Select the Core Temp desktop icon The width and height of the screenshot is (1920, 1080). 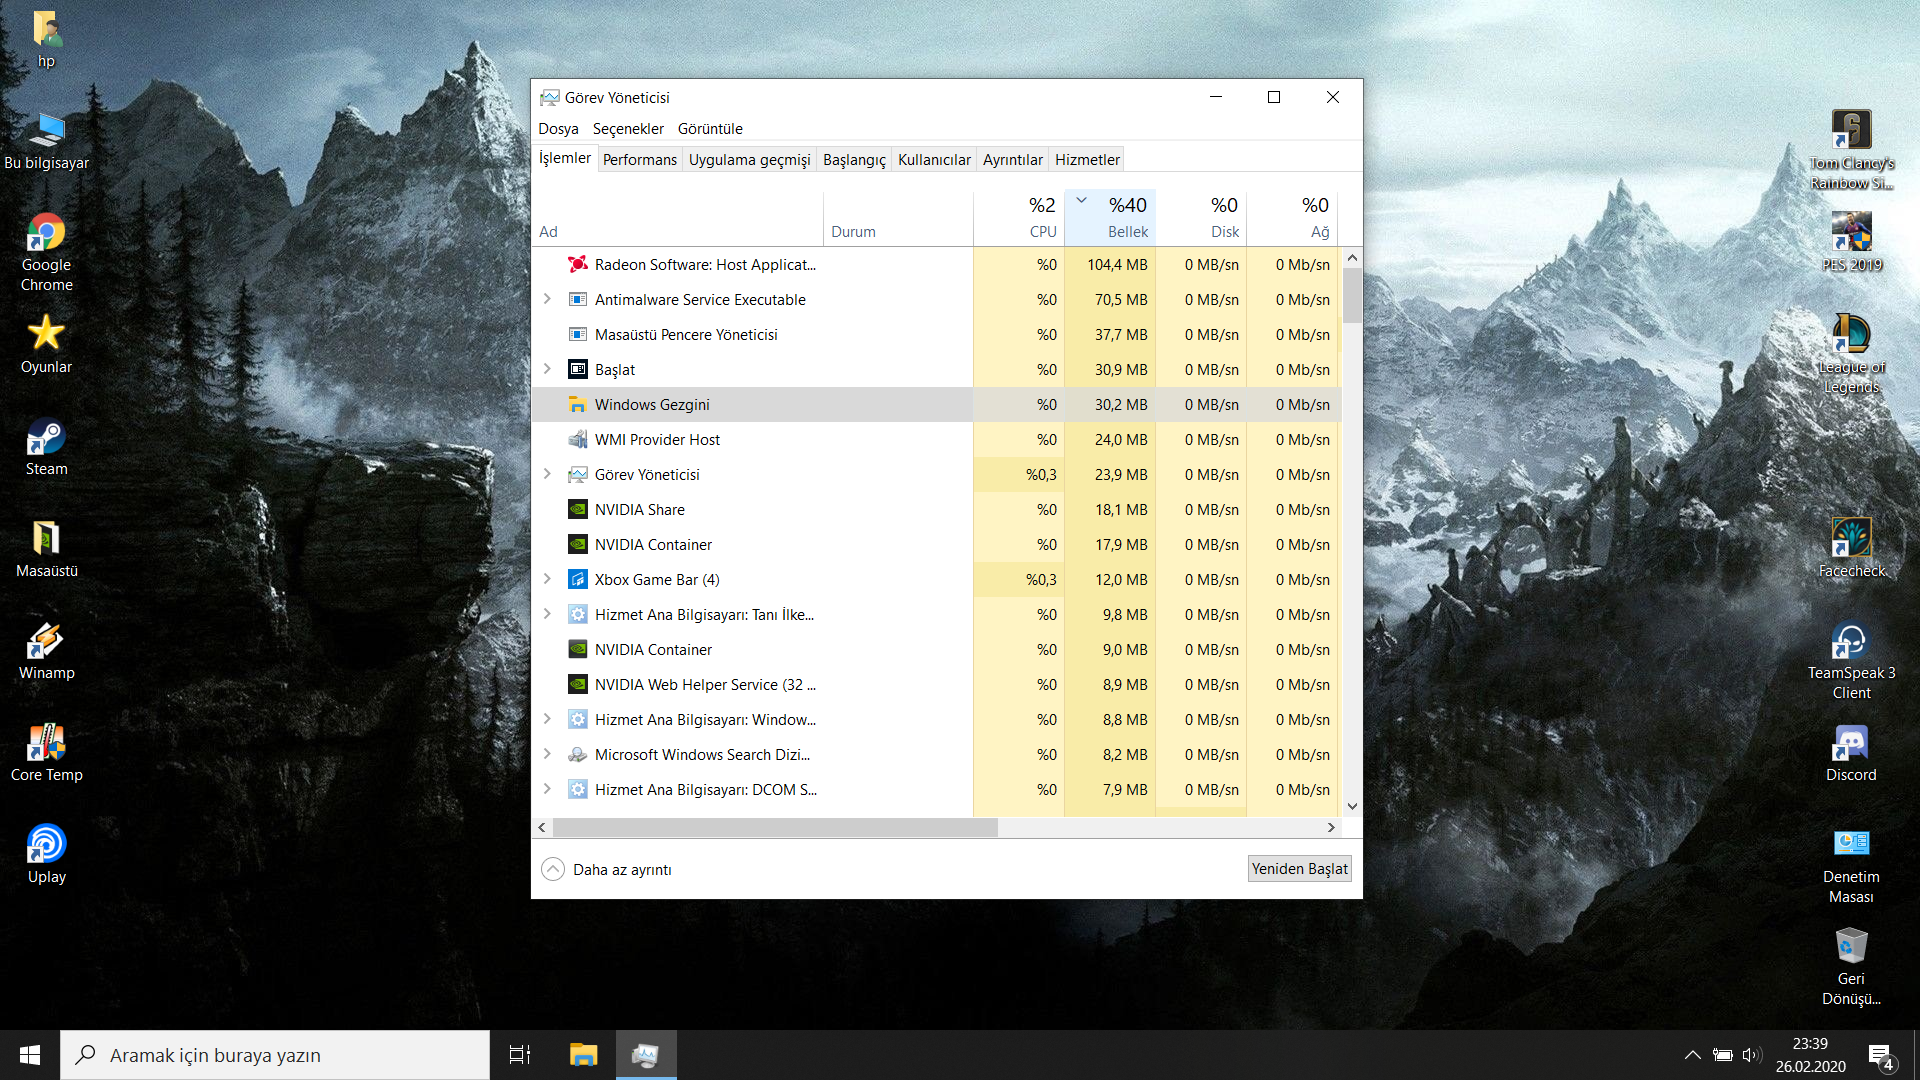click(x=46, y=752)
